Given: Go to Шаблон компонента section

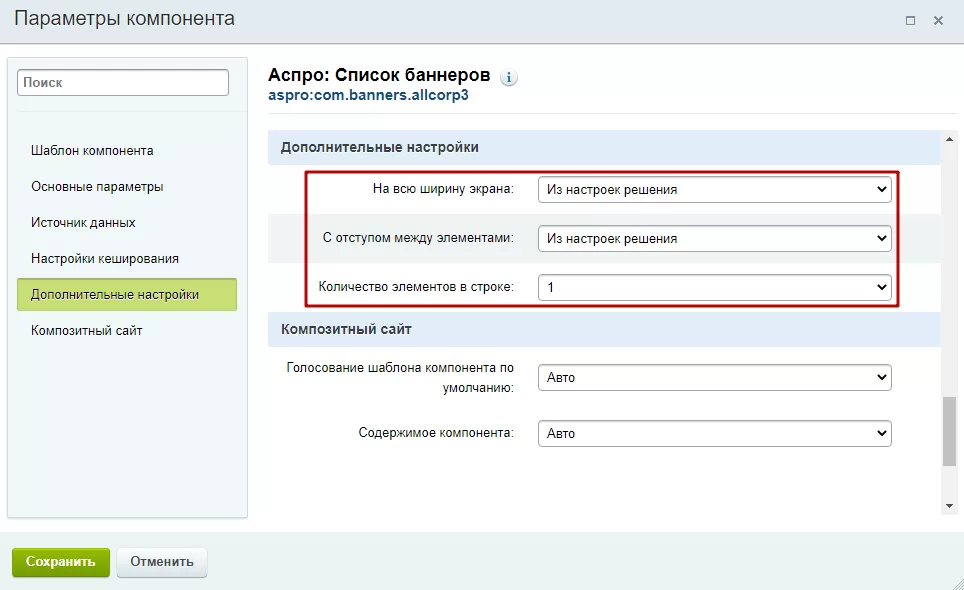Looking at the screenshot, I should click(92, 151).
